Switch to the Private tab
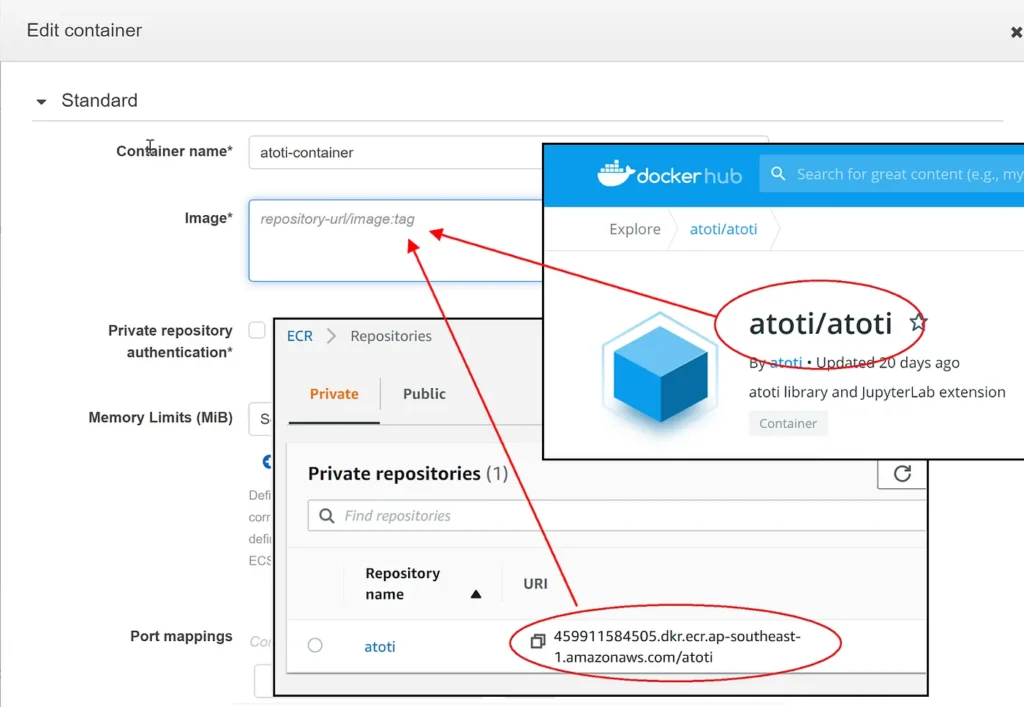Screen dimensions: 1024x707 point(334,394)
